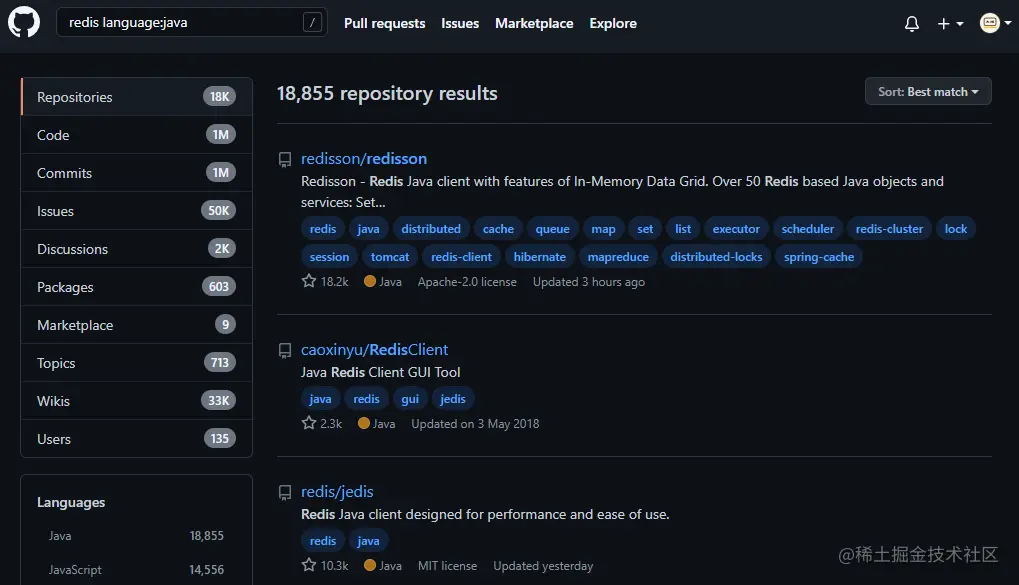The width and height of the screenshot is (1019, 585).
Task: Click the tomcat topic tag
Action: (x=390, y=257)
